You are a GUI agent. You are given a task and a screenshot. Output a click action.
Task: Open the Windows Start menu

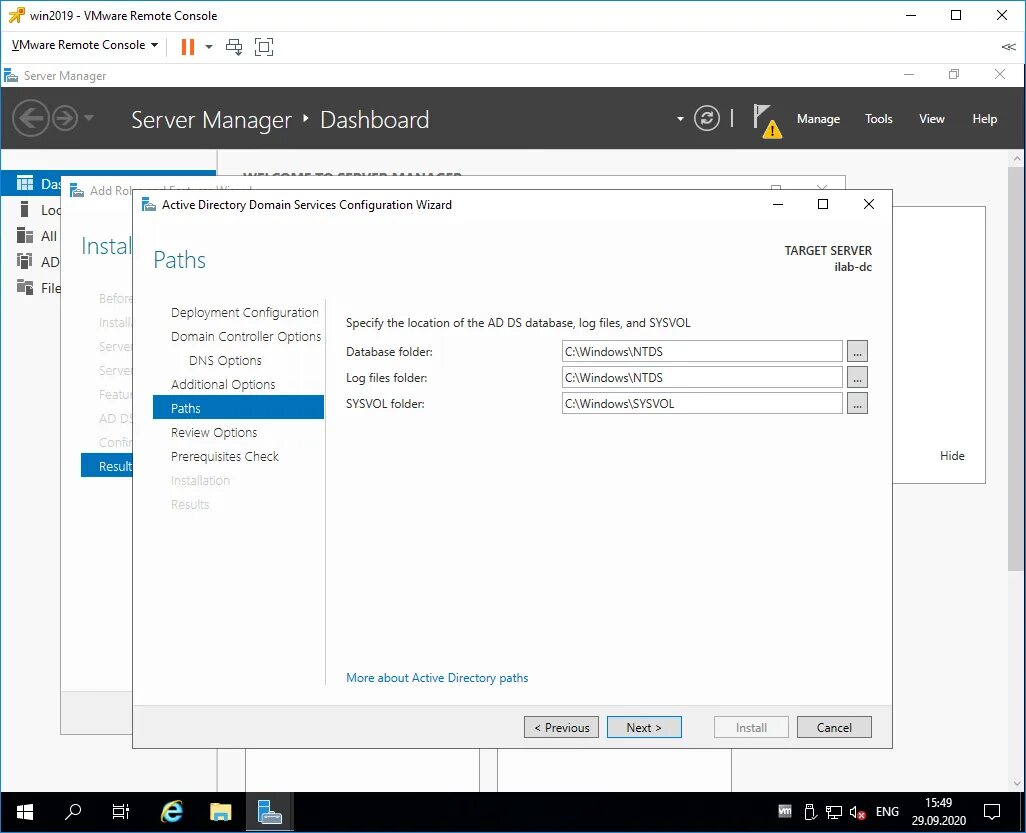(x=25, y=813)
